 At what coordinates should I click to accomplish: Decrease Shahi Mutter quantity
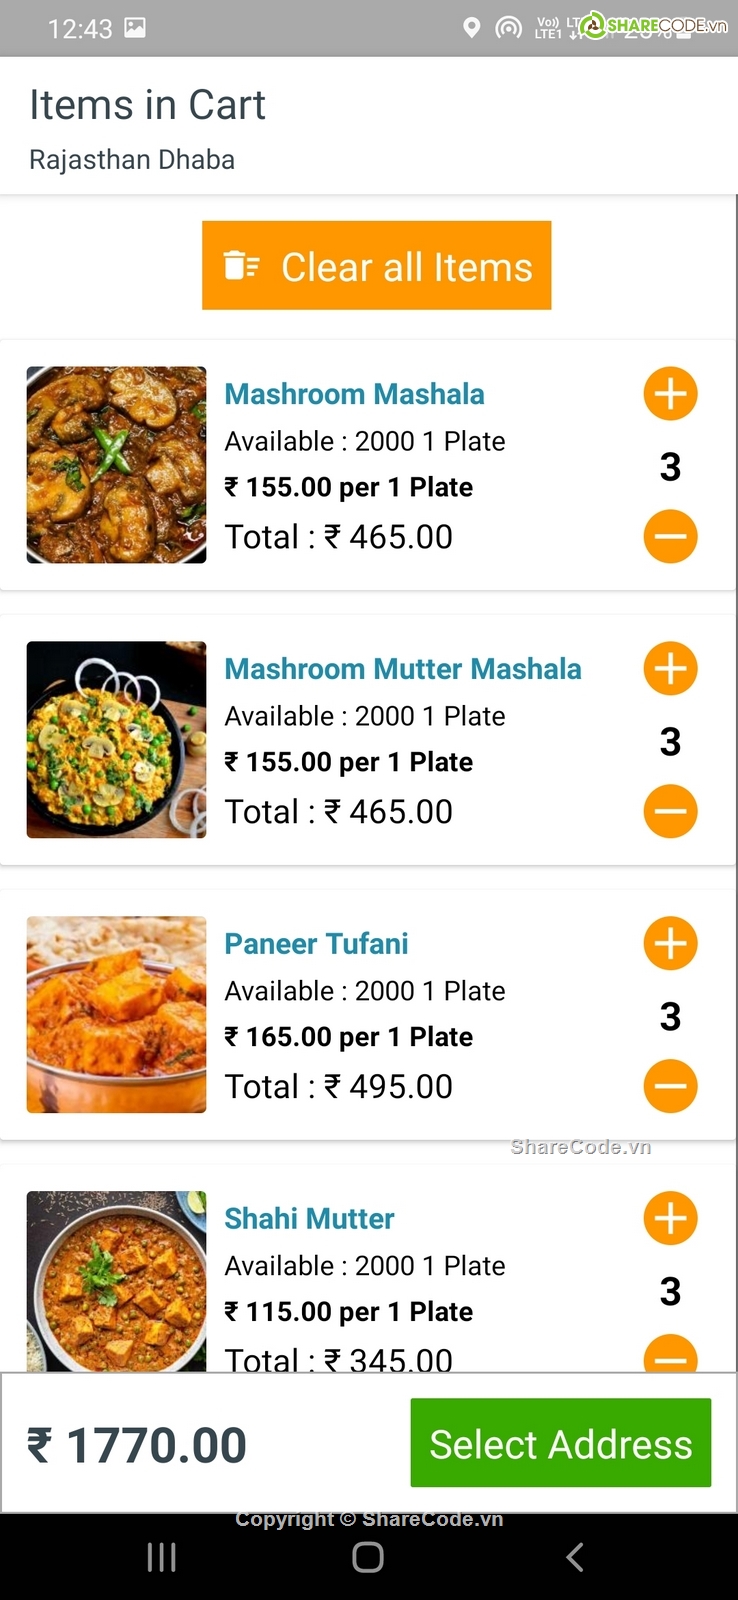pos(670,1355)
